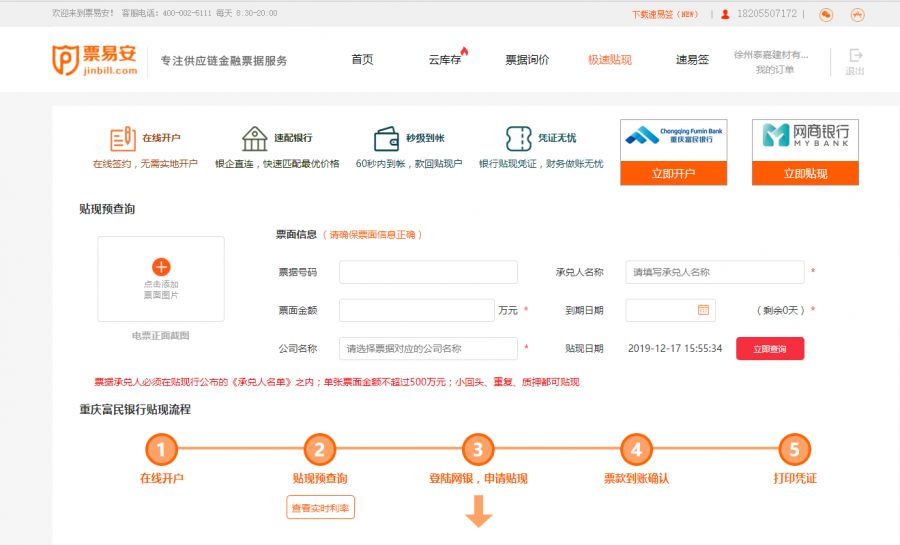Viewport: 900px width, 545px height.
Task: Click the 电票正面截图 caption
Action: pyautogui.click(x=161, y=336)
